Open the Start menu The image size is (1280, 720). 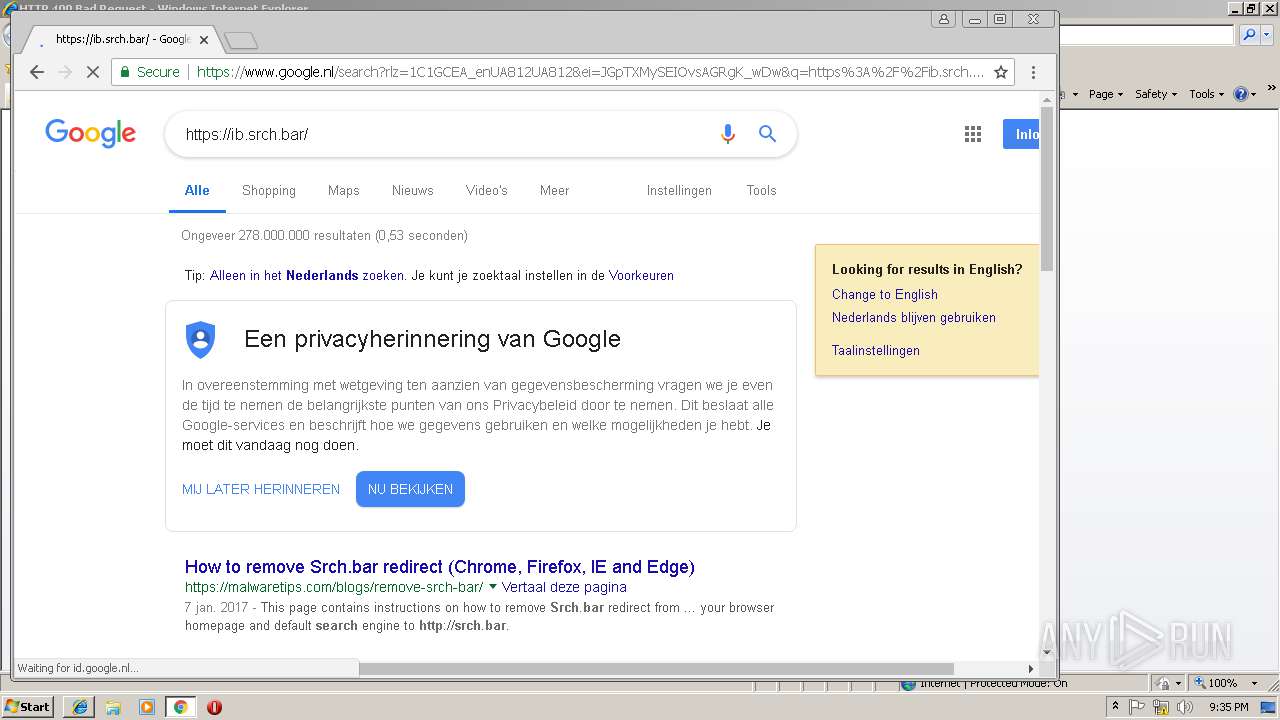28,706
